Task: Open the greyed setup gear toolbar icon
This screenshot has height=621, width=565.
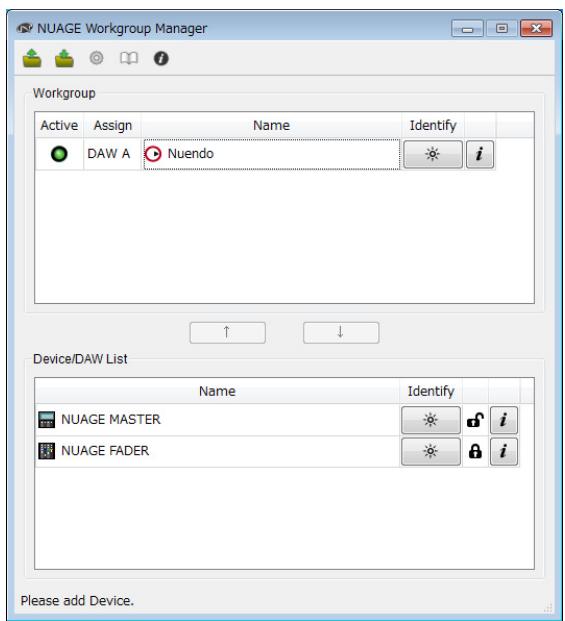Action: pyautogui.click(x=96, y=58)
